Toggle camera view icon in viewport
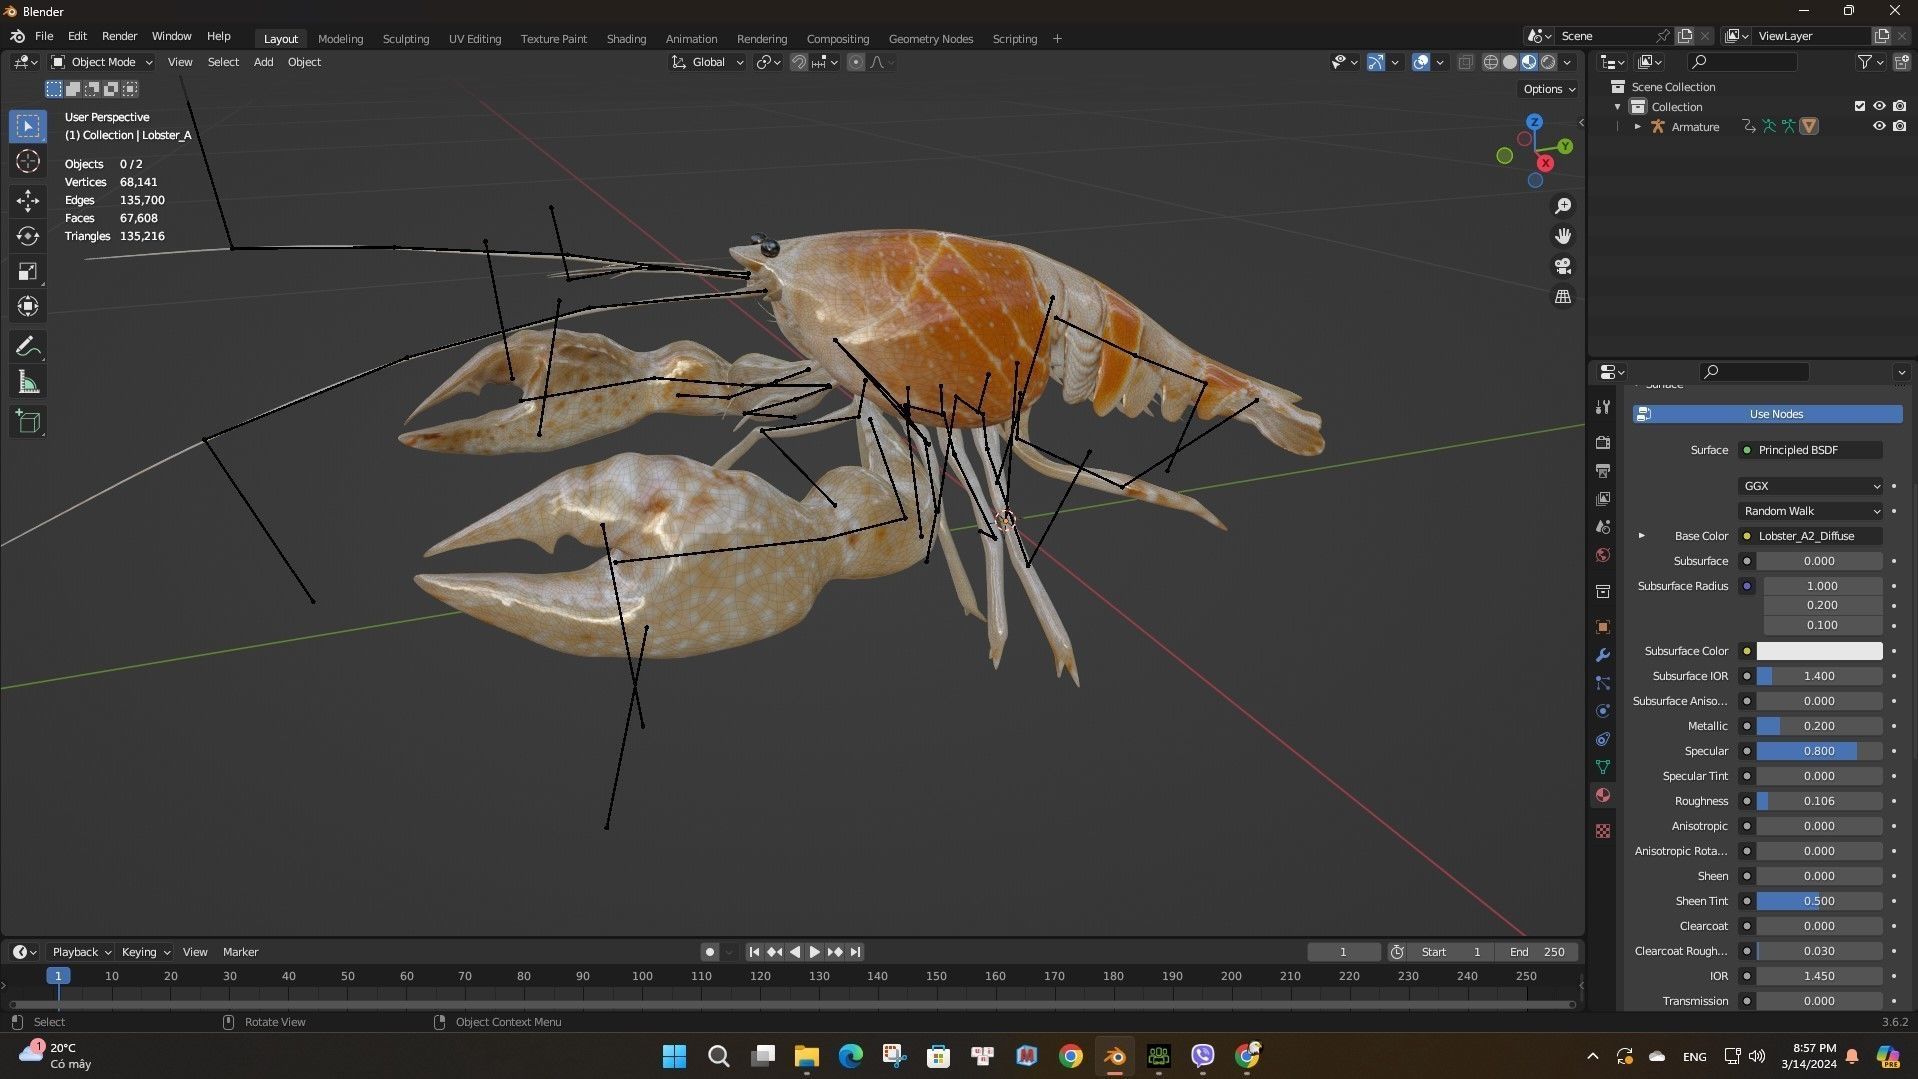The height and width of the screenshot is (1079, 1918). point(1562,266)
